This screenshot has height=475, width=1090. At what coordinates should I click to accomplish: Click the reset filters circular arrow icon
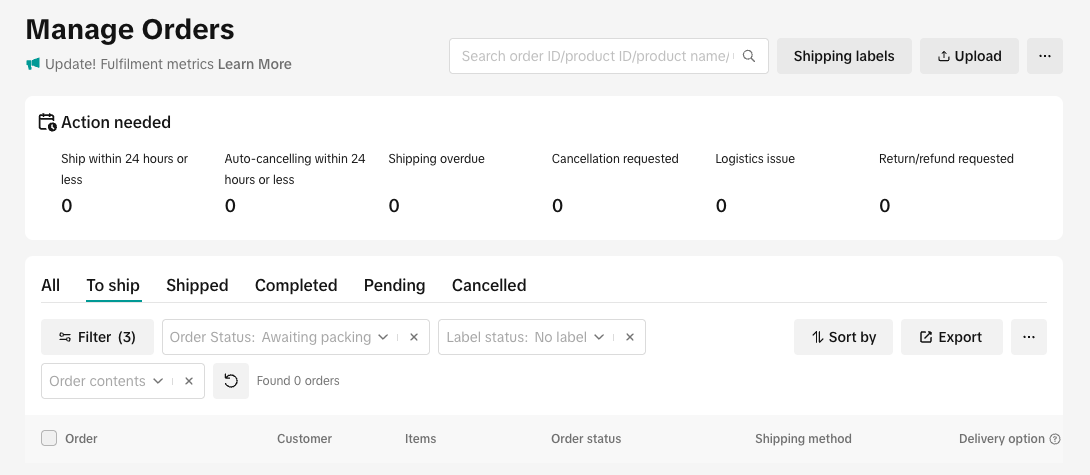(x=231, y=381)
